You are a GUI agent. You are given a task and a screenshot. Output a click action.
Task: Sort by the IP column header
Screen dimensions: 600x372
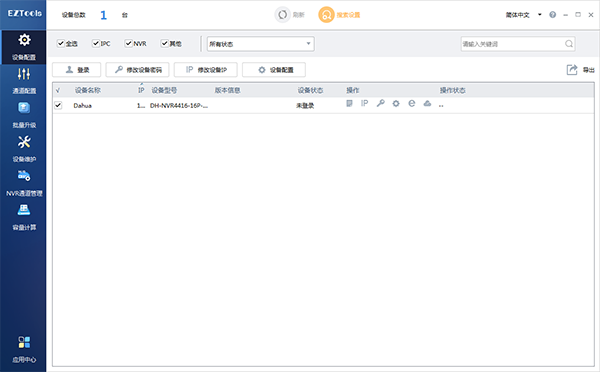pyautogui.click(x=141, y=90)
